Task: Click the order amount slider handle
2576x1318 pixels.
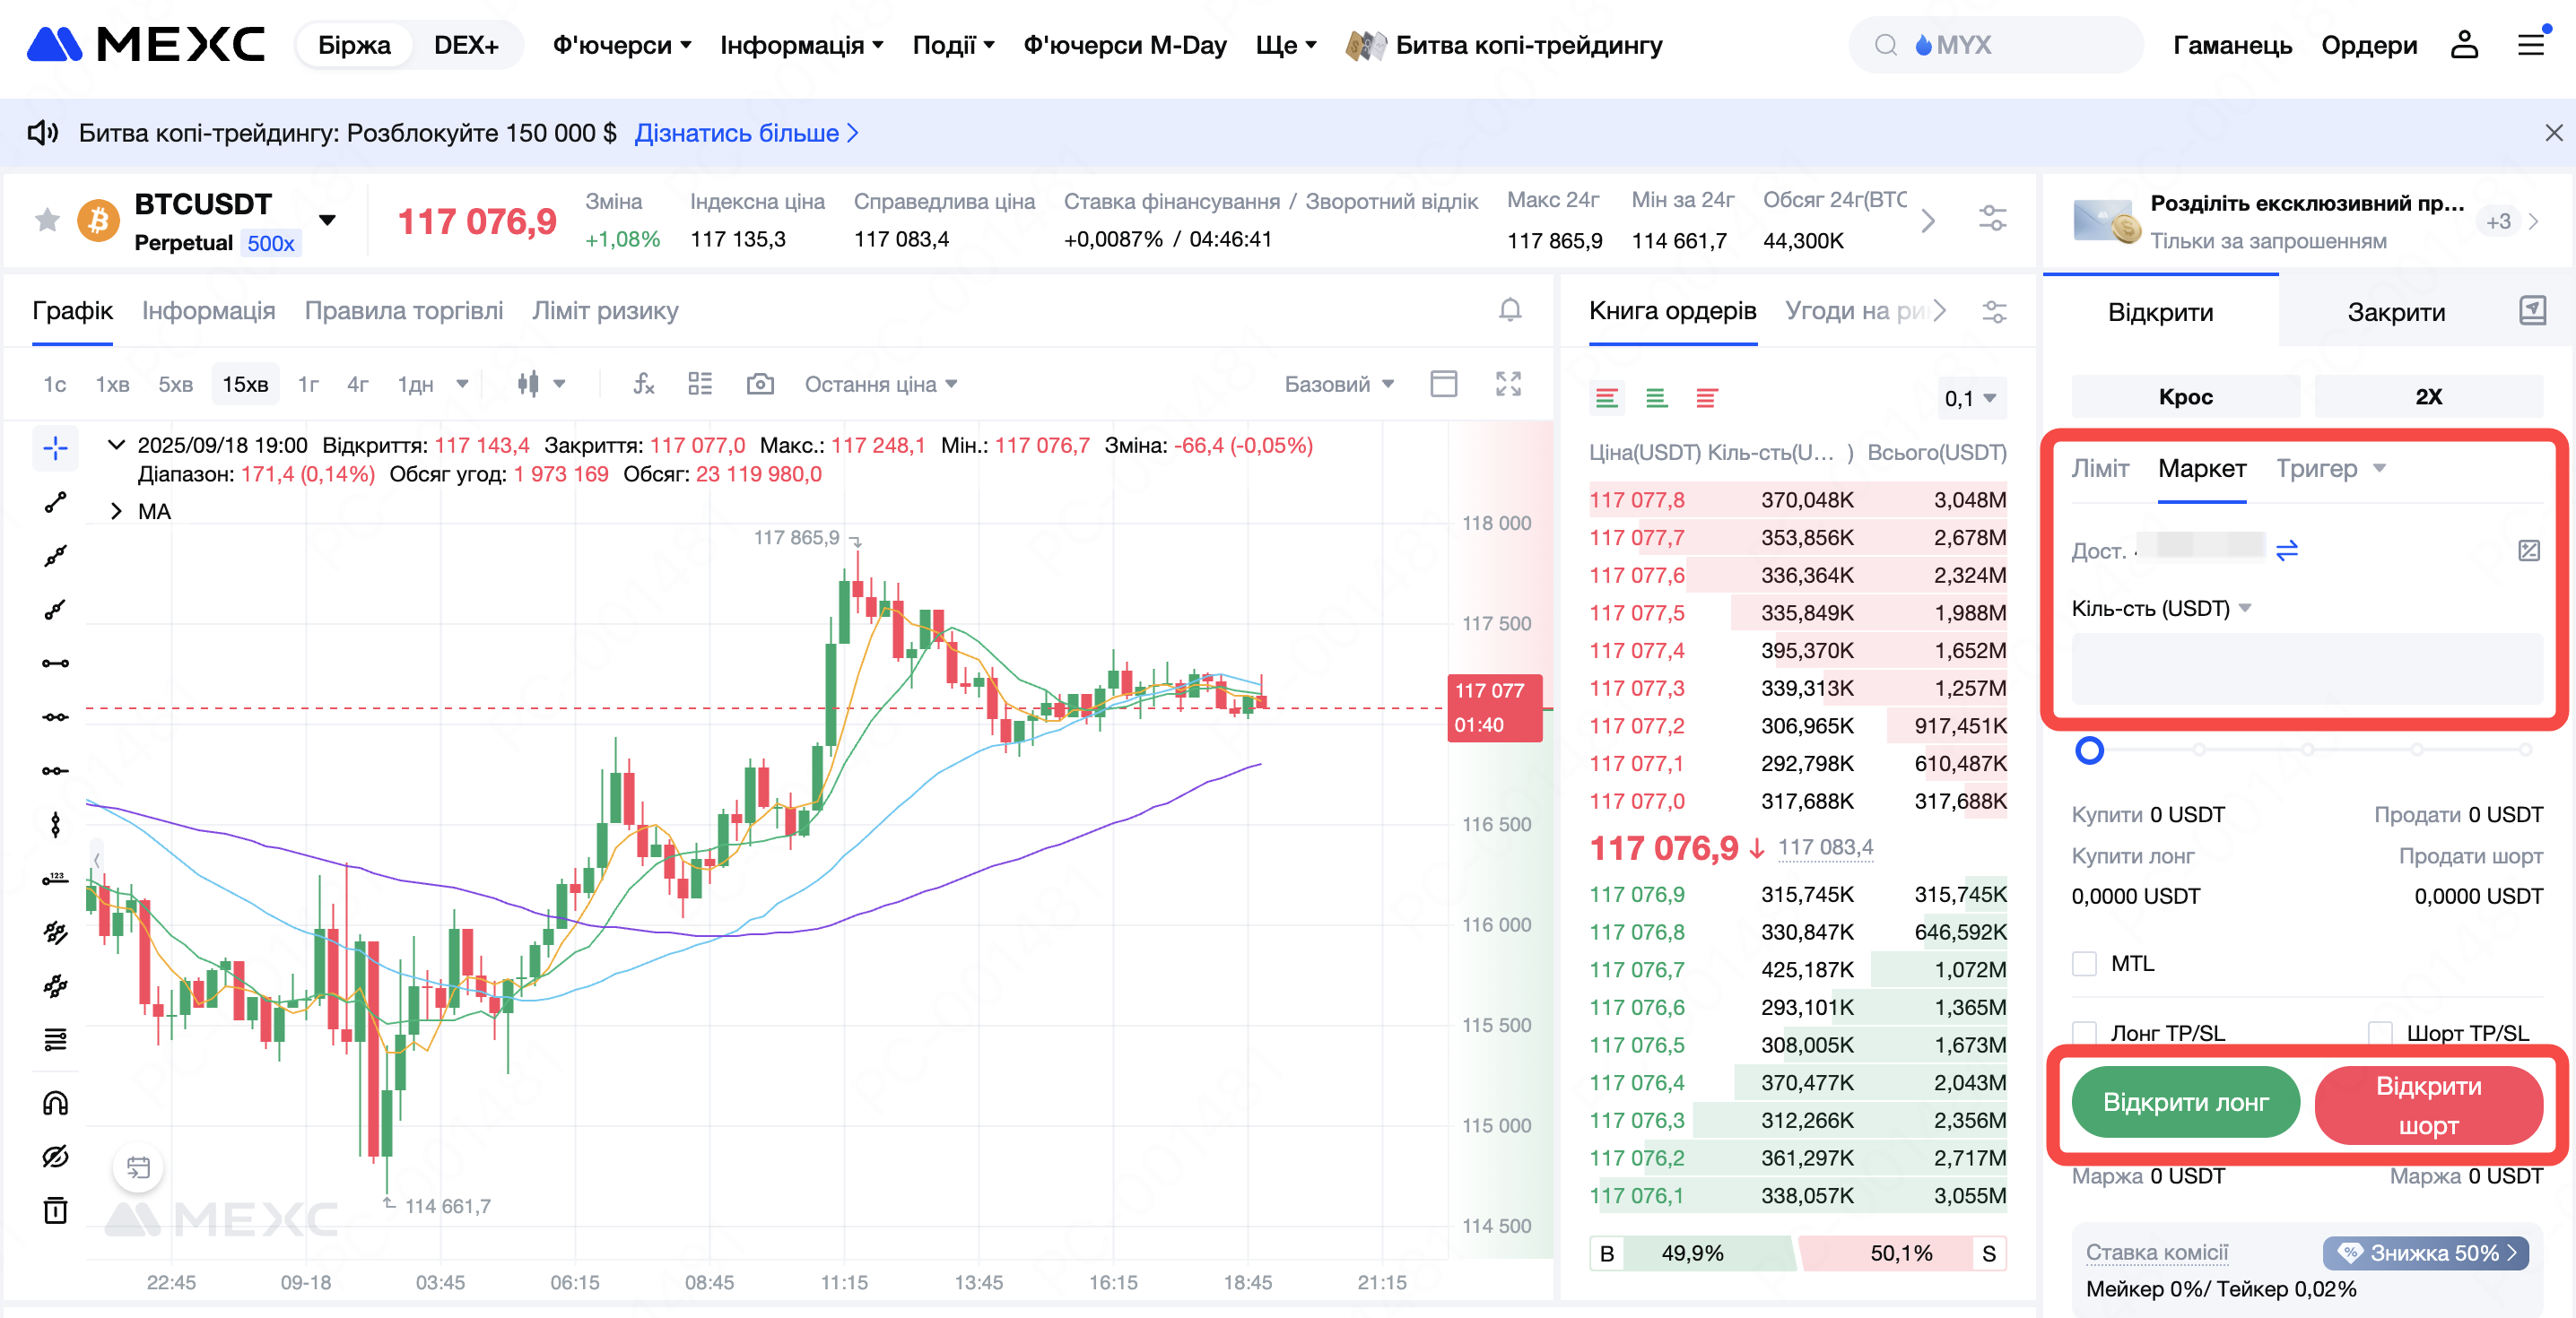Action: 2089,750
